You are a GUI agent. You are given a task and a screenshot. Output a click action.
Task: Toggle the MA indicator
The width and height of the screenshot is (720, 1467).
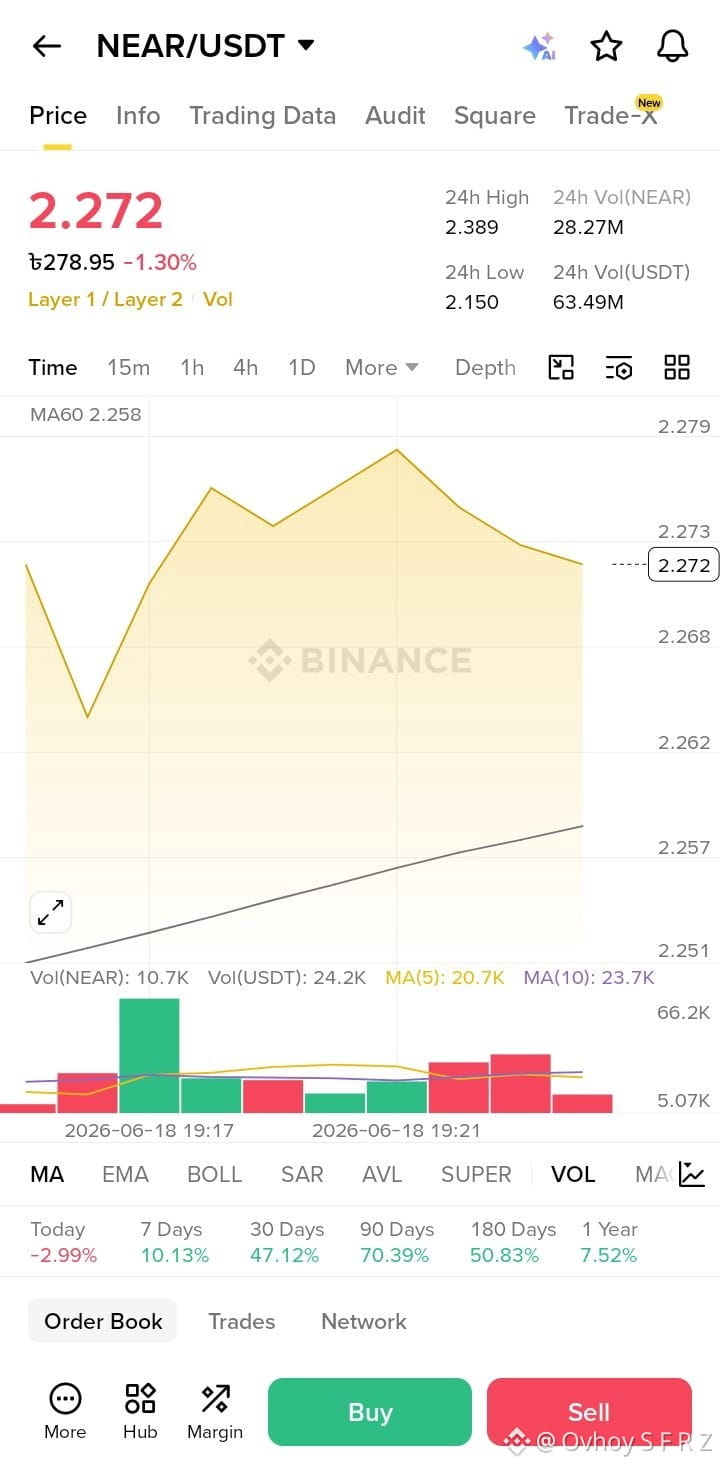[x=47, y=1174]
